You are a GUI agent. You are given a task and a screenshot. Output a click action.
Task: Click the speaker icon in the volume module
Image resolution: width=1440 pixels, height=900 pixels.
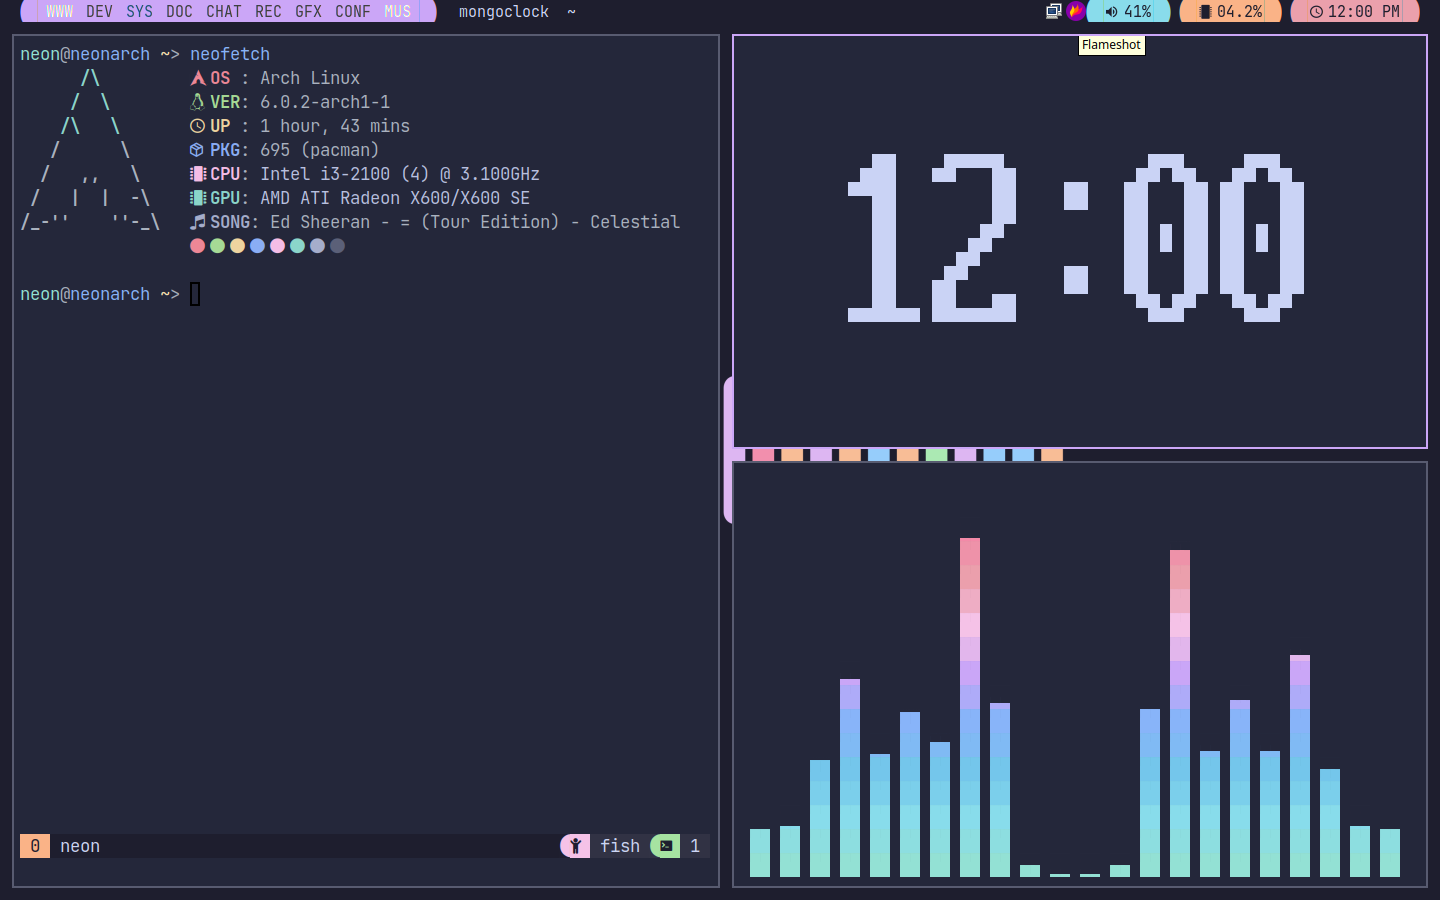pos(1113,12)
